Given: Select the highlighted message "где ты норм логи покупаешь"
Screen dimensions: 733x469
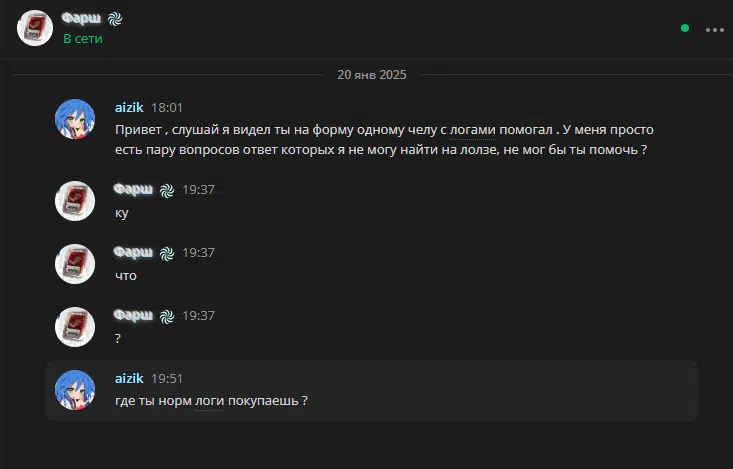Looking at the screenshot, I should 372,391.
